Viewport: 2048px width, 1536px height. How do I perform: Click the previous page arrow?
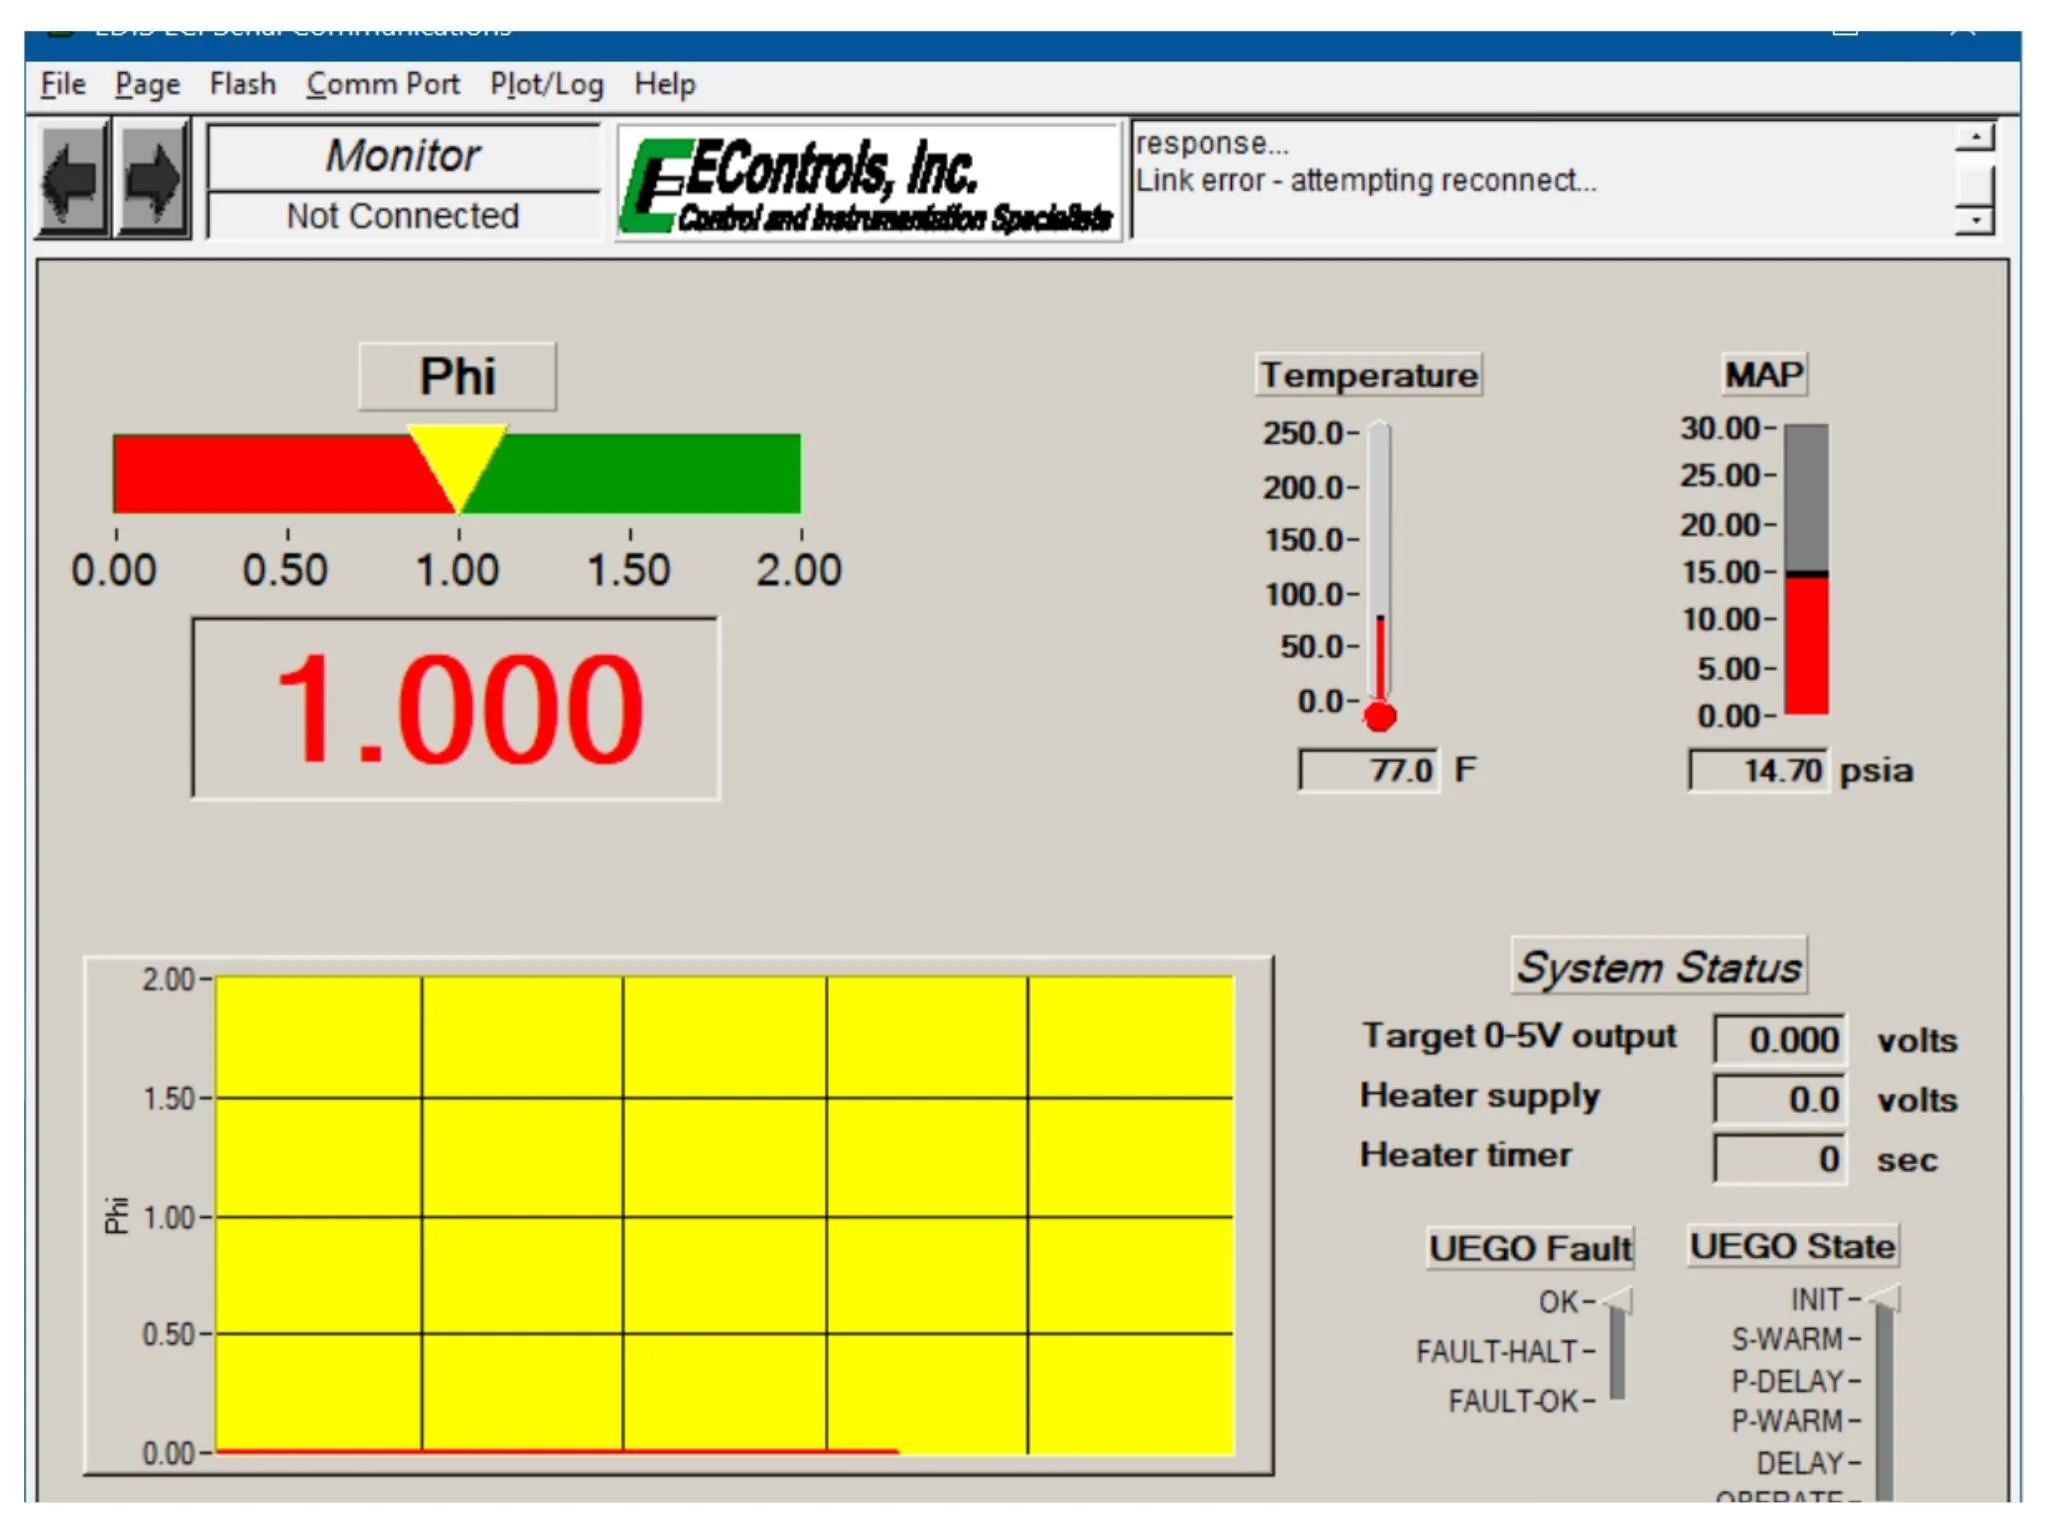(x=73, y=178)
